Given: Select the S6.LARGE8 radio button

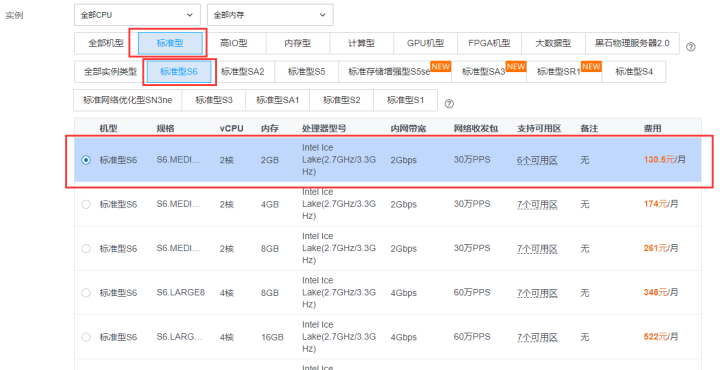Looking at the screenshot, I should coord(86,292).
